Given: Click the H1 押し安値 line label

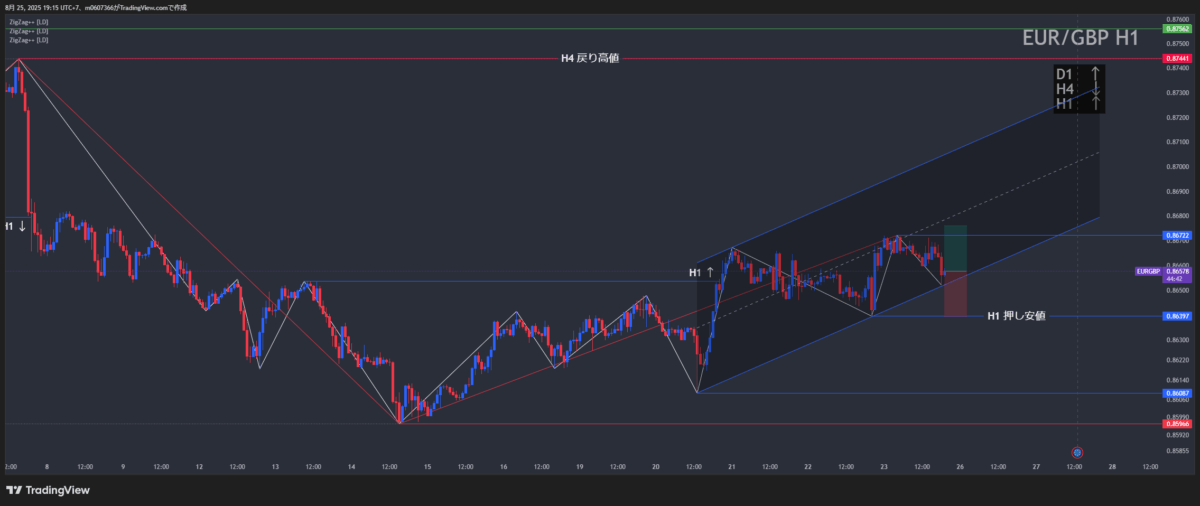Looking at the screenshot, I should (x=1016, y=316).
